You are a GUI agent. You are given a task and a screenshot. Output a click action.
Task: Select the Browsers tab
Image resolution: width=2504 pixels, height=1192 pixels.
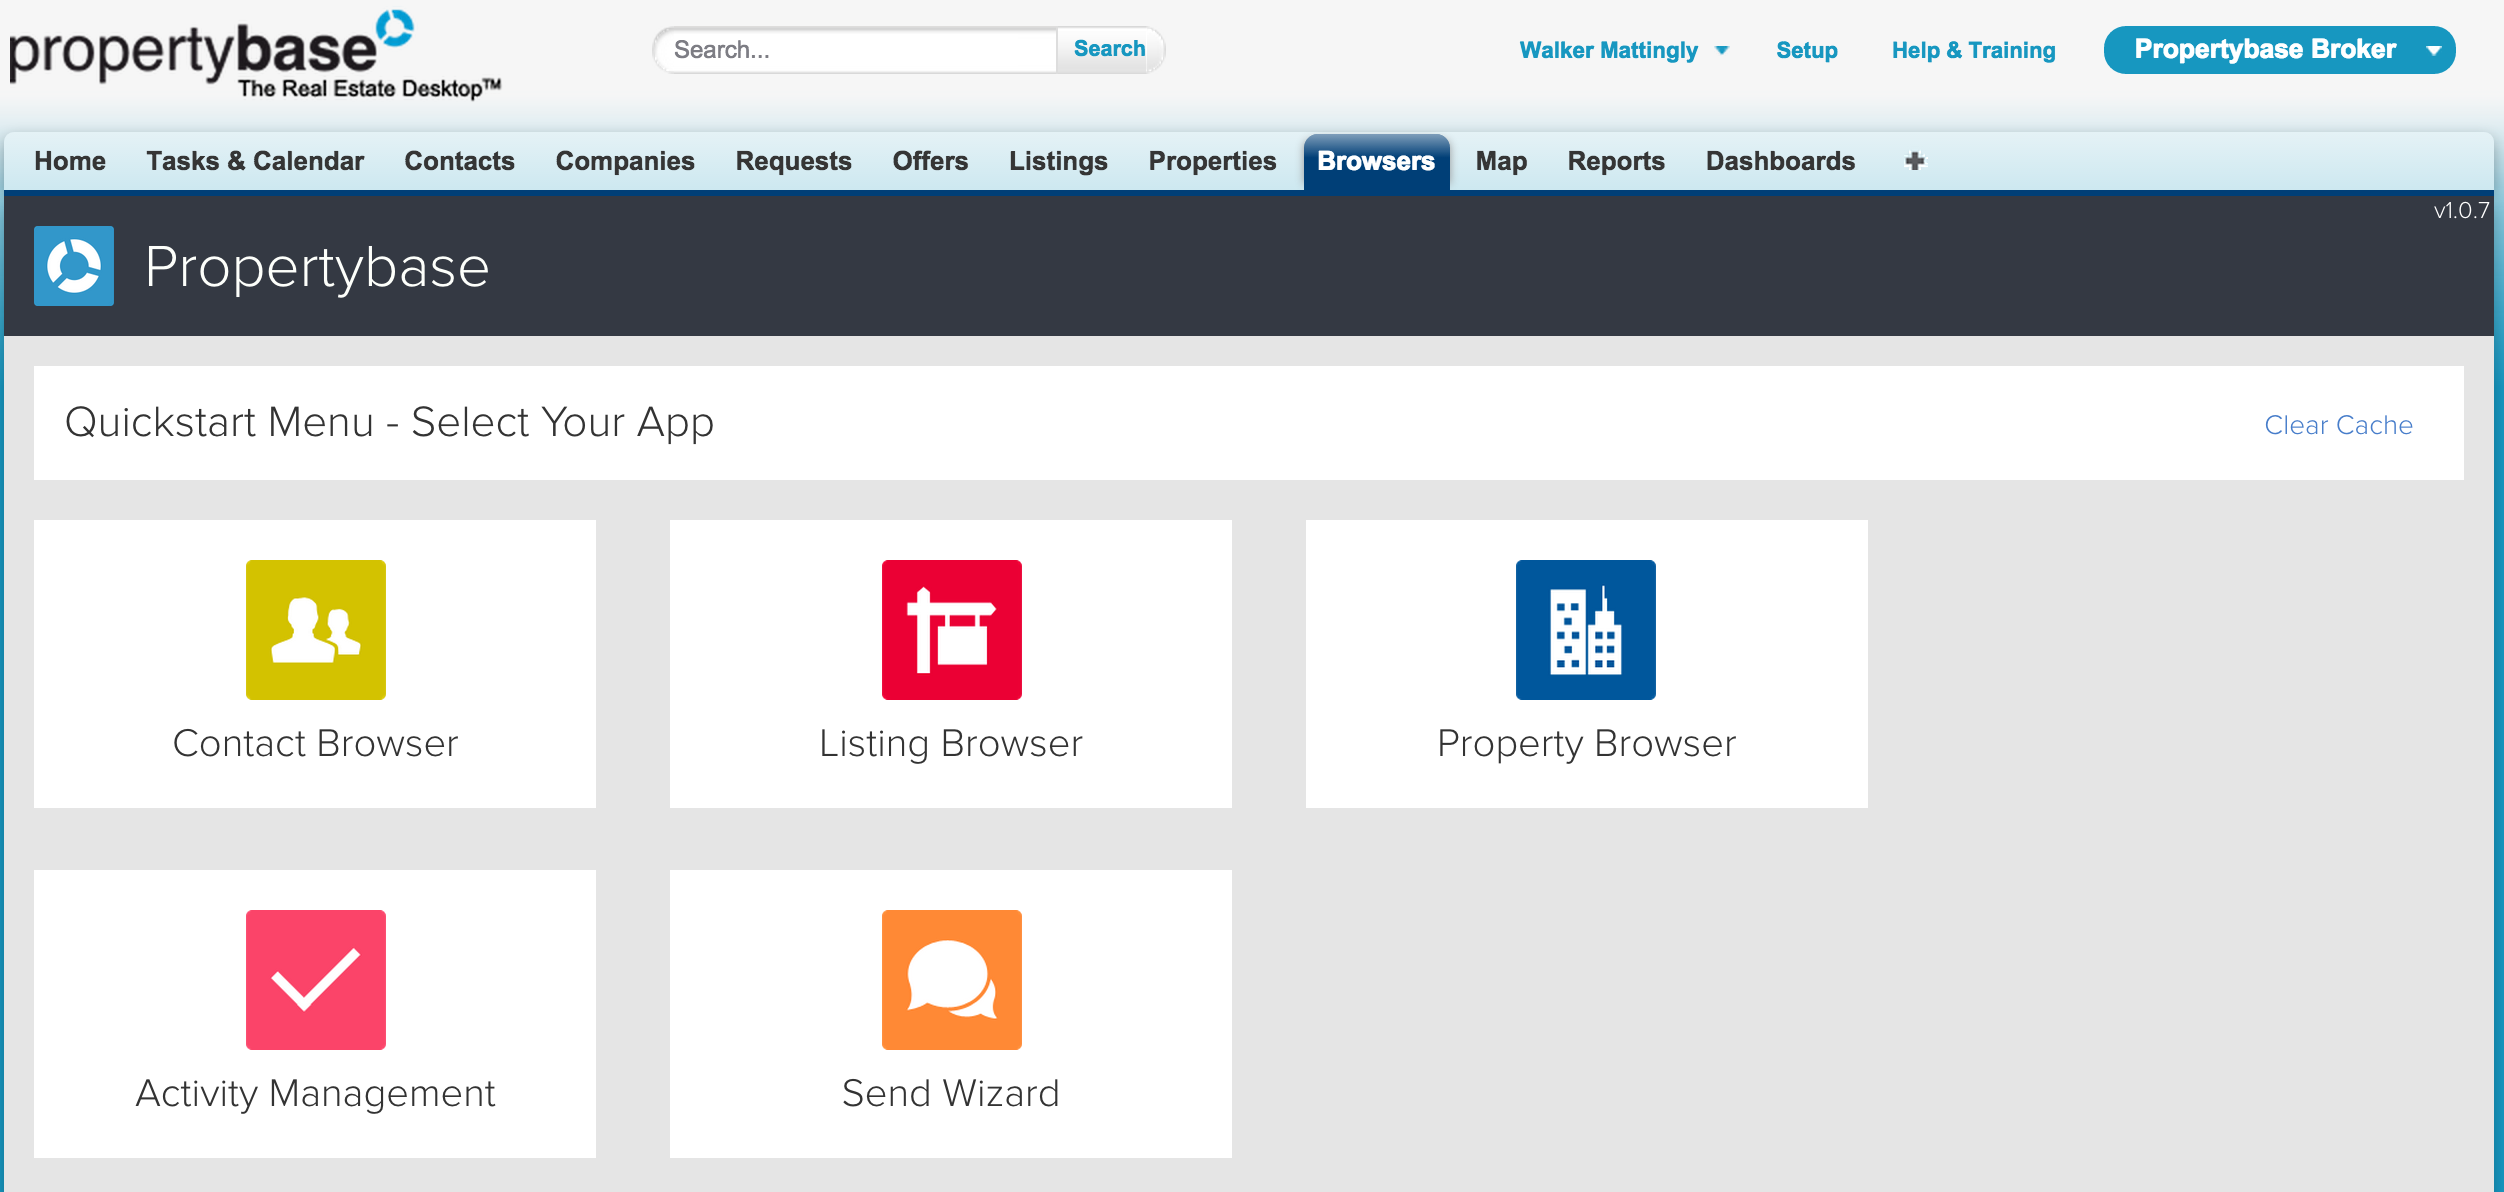(x=1376, y=161)
